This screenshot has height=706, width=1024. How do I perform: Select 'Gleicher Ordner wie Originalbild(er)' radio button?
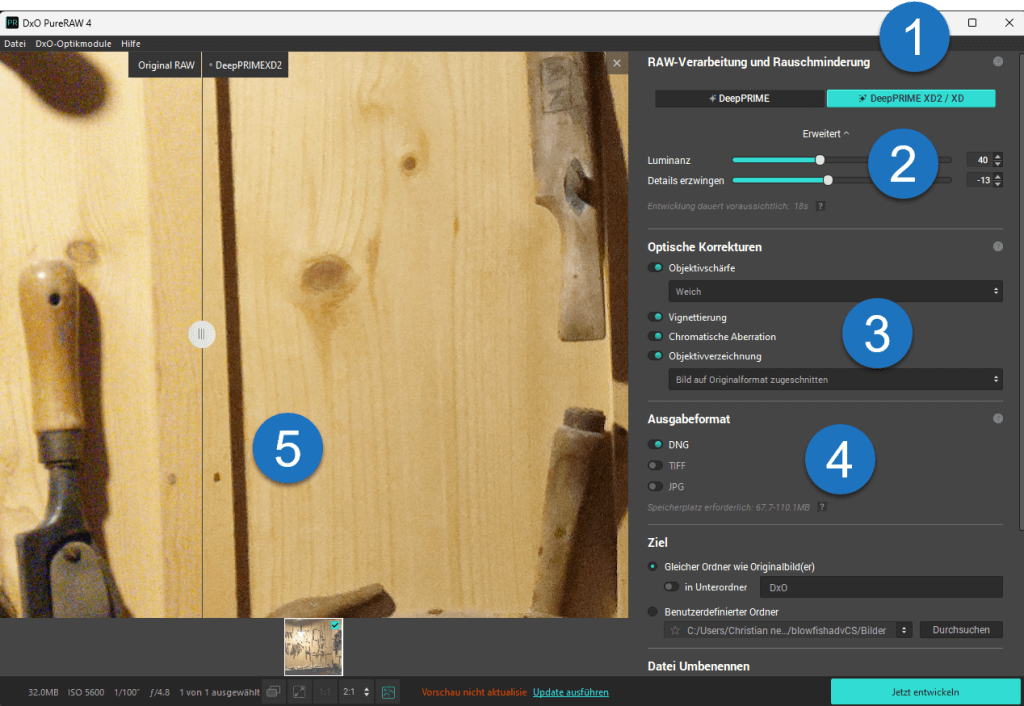click(x=652, y=567)
